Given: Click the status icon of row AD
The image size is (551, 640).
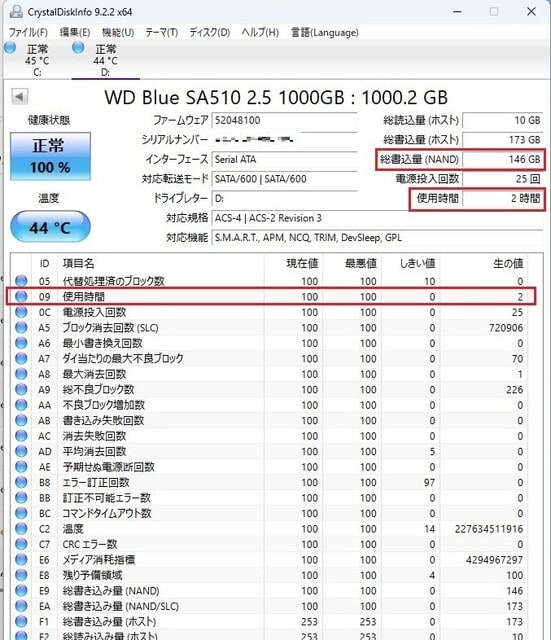Looking at the screenshot, I should (x=21, y=451).
